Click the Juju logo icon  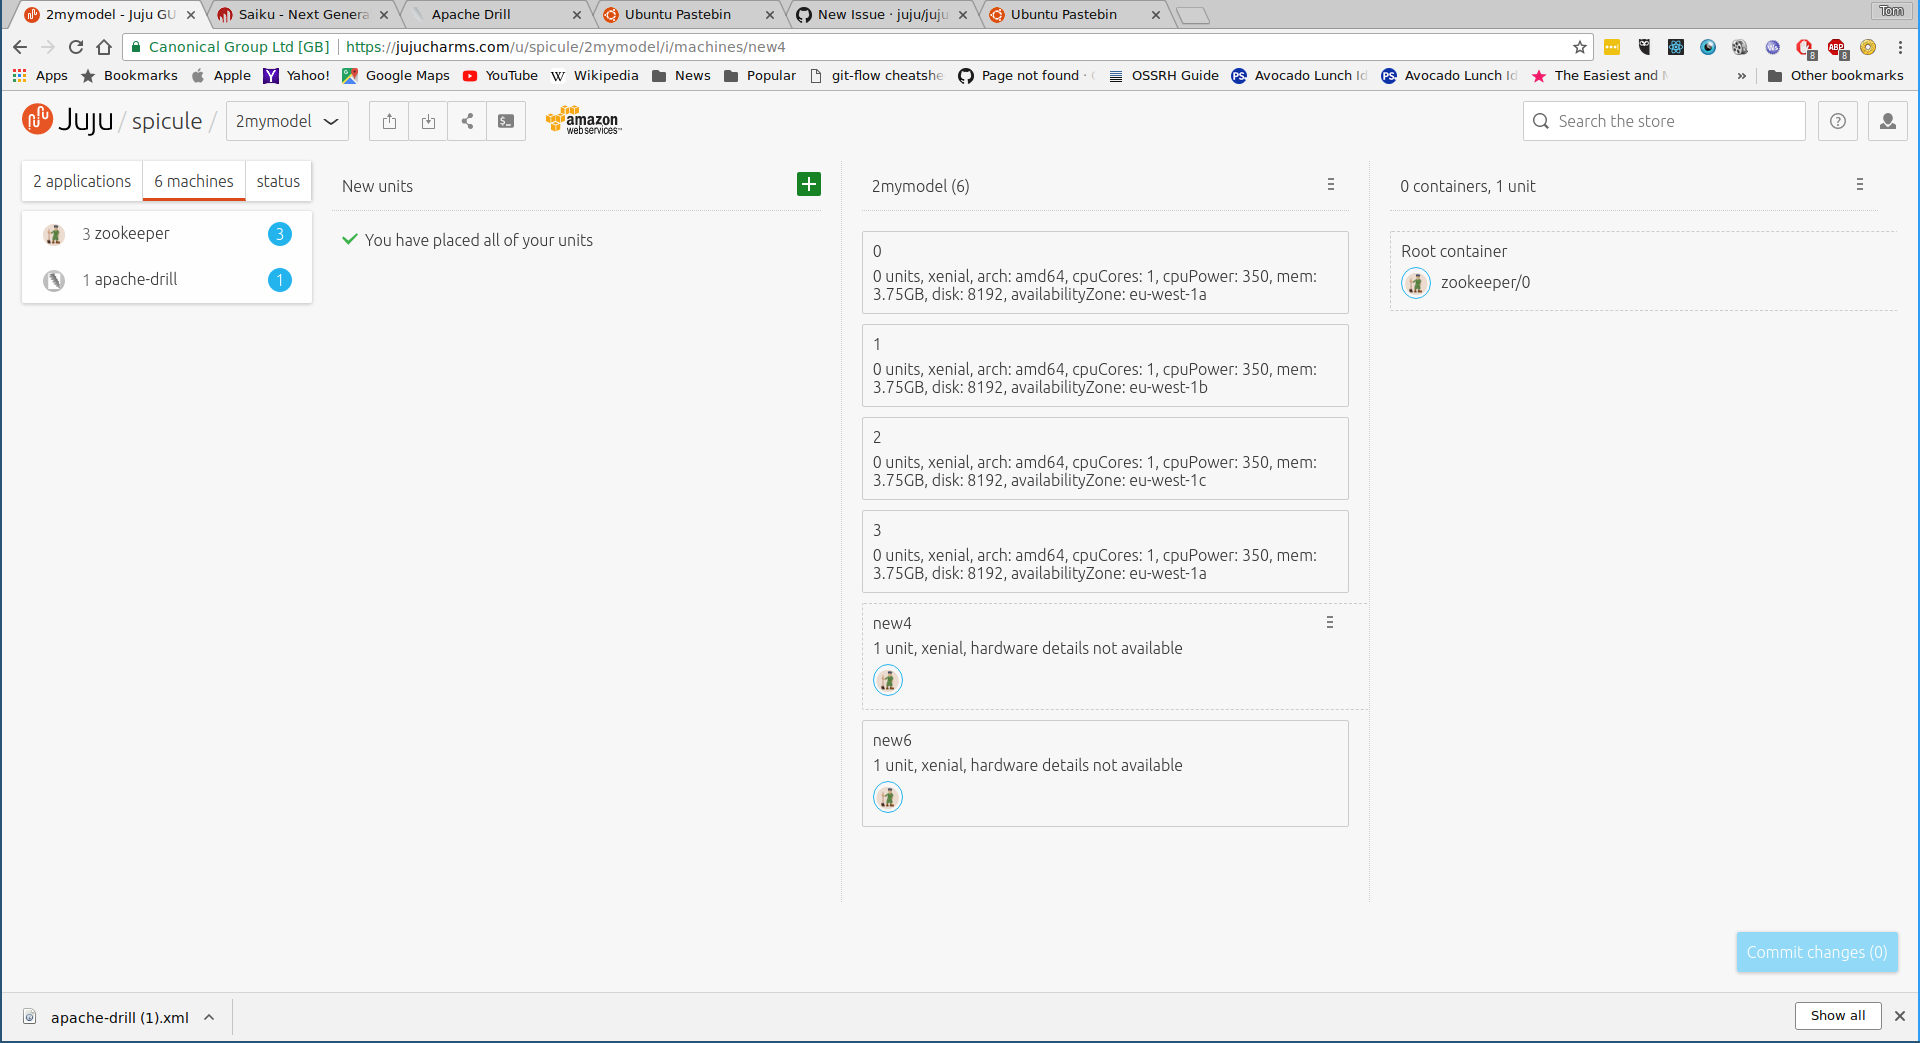pos(38,119)
